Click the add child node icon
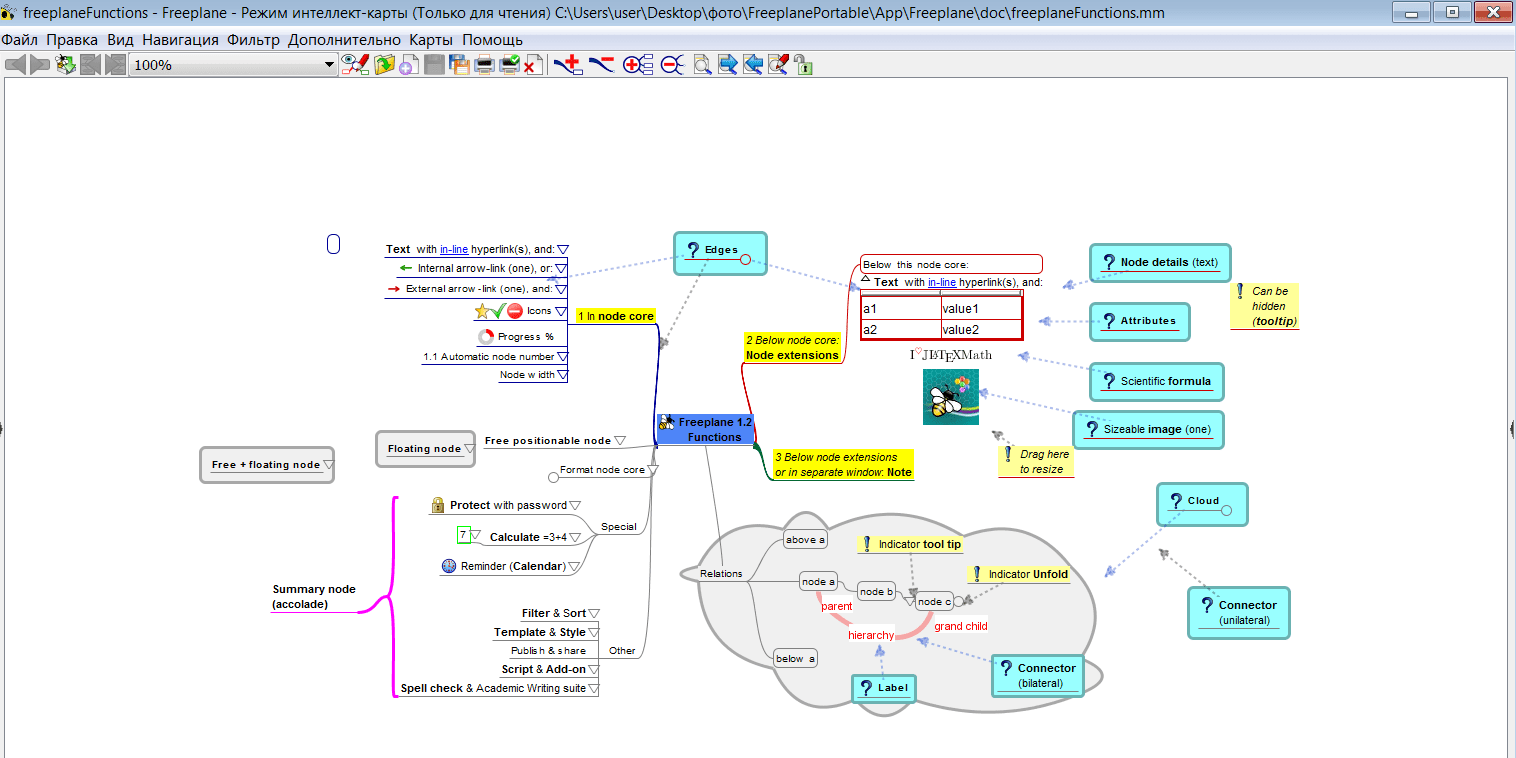The width and height of the screenshot is (1516, 758). pyautogui.click(x=568, y=65)
